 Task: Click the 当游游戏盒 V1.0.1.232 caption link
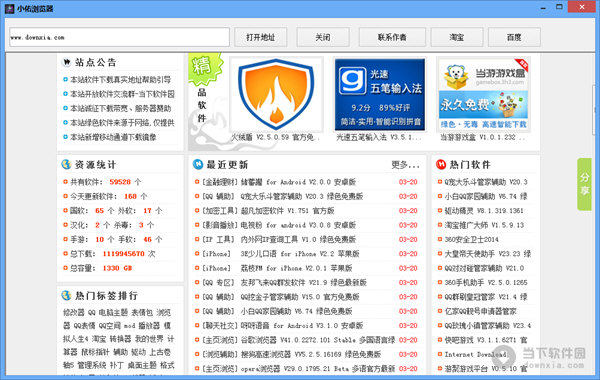(483, 137)
